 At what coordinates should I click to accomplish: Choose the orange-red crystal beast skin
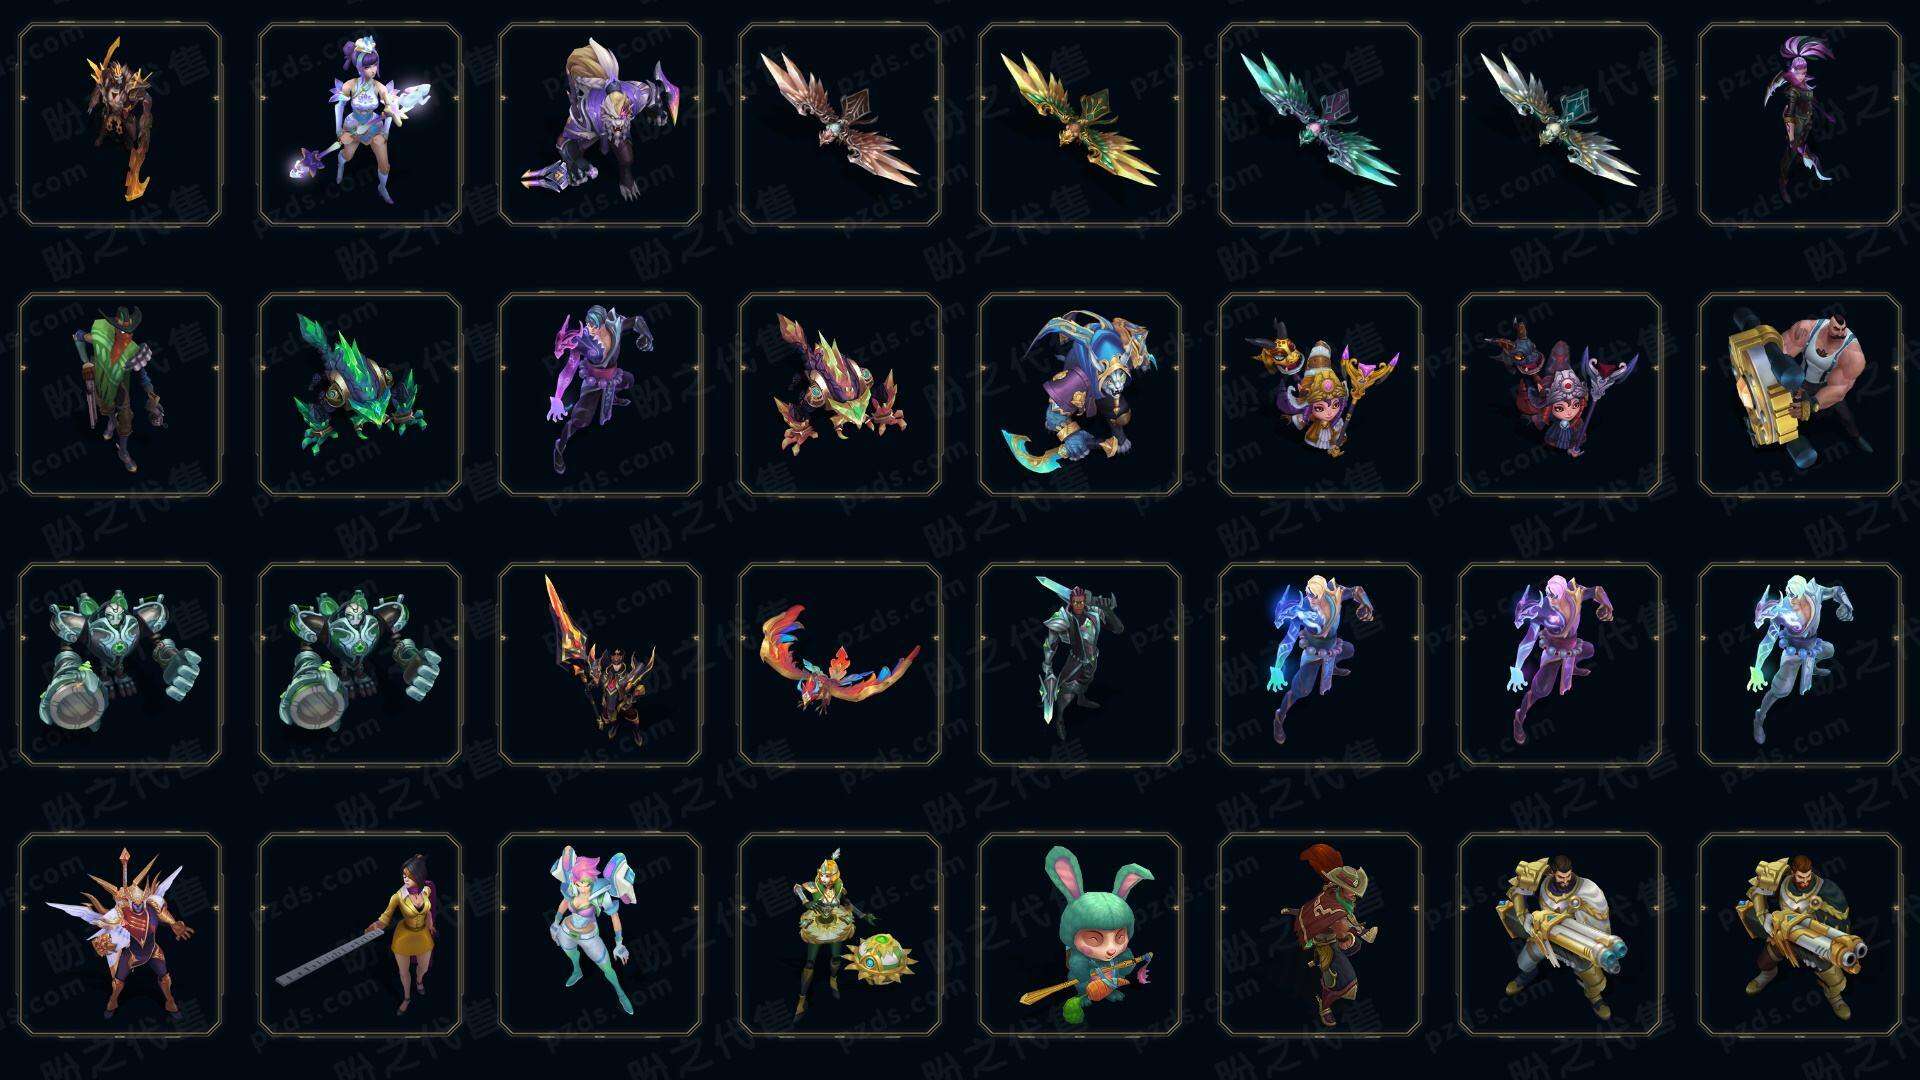[x=840, y=394]
